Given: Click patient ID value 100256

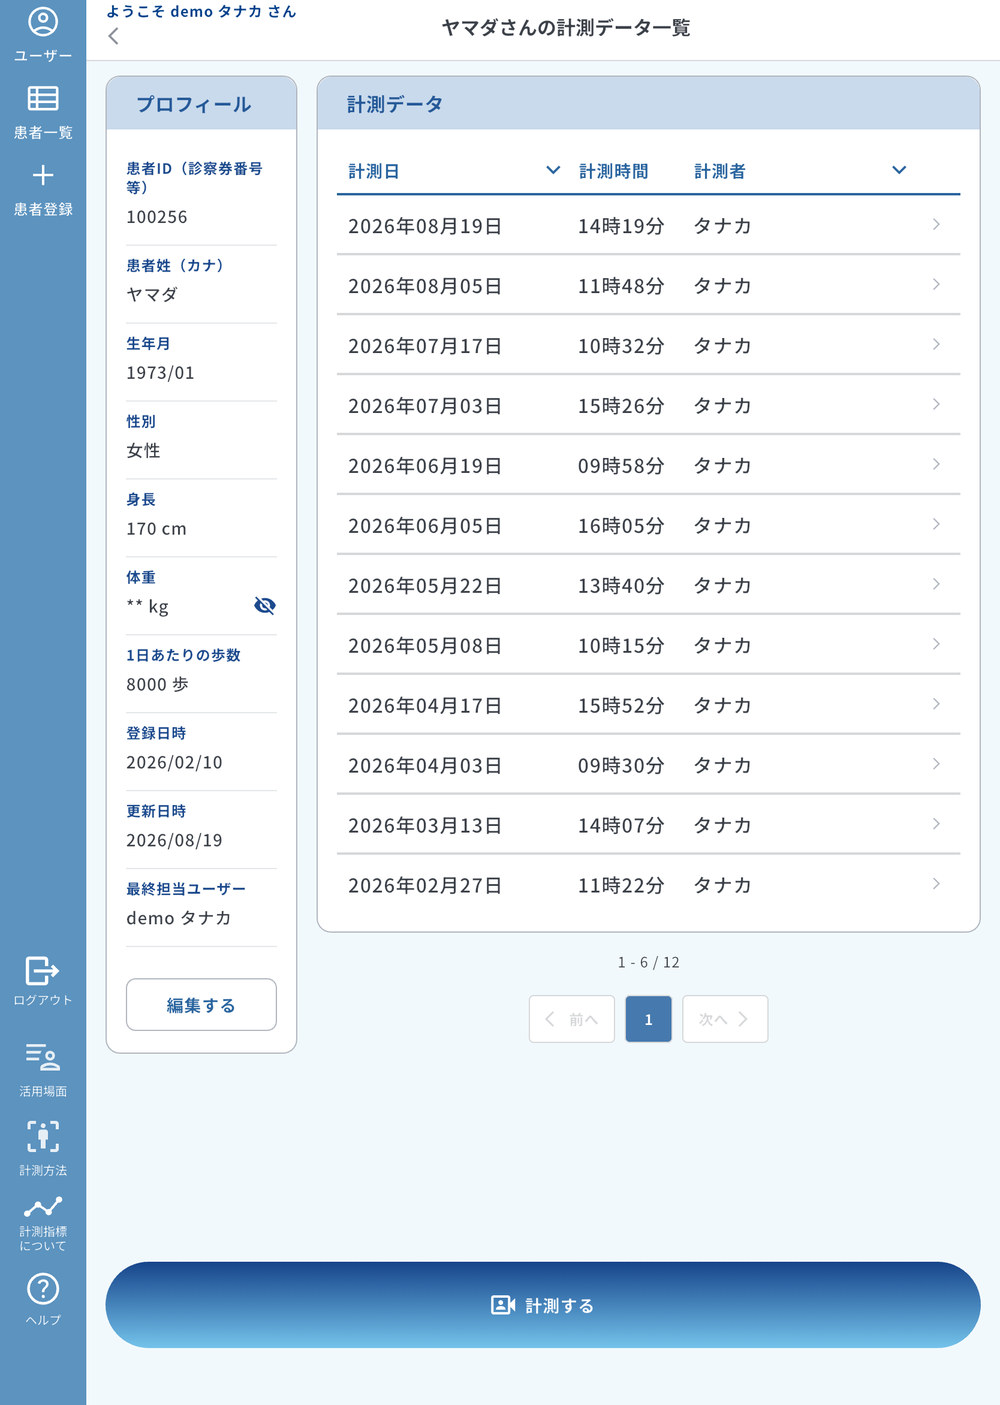Looking at the screenshot, I should pyautogui.click(x=157, y=217).
